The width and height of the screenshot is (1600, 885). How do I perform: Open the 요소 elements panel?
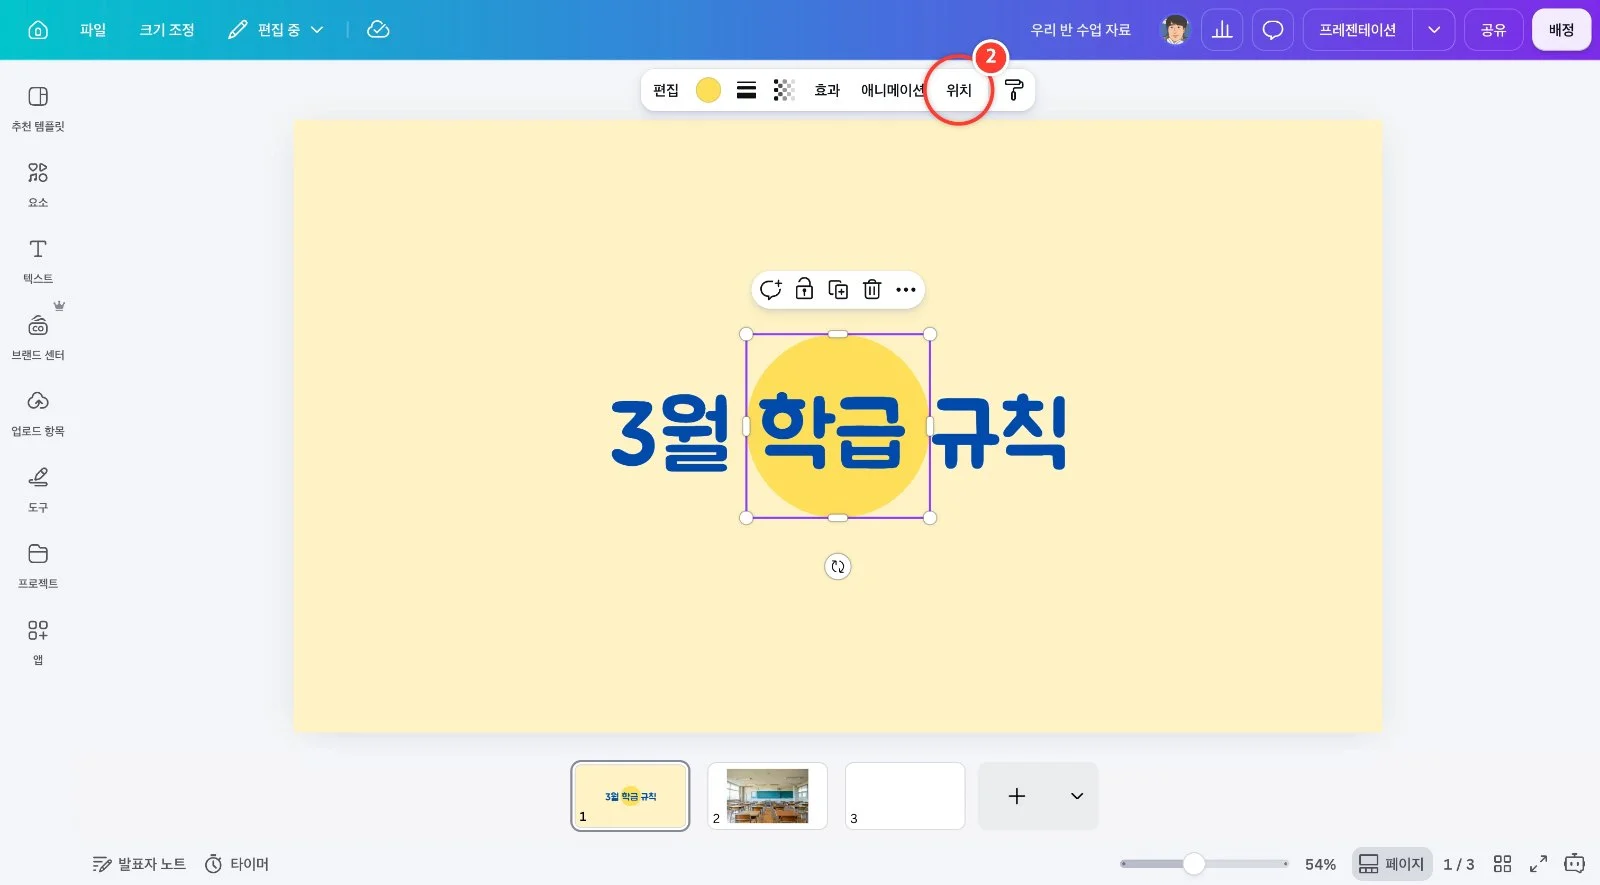[x=38, y=184]
